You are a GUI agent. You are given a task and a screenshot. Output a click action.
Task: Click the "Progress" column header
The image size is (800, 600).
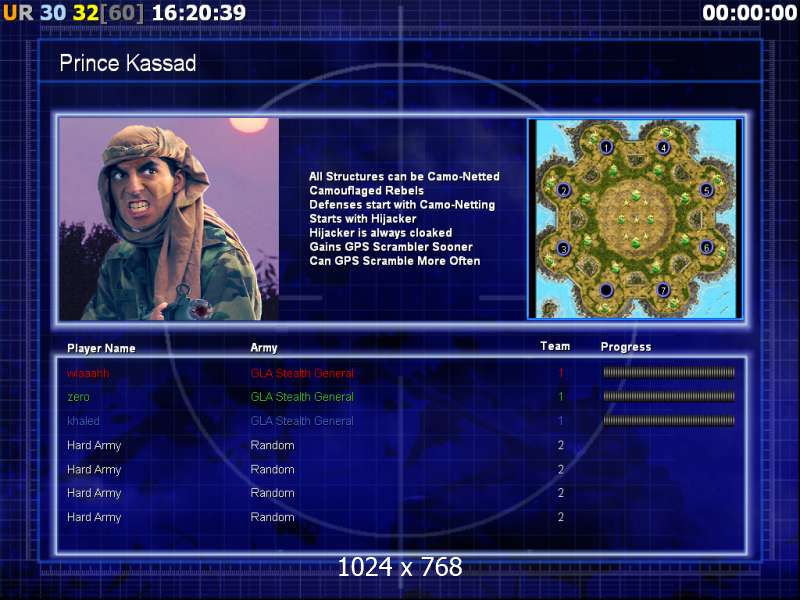(x=626, y=347)
